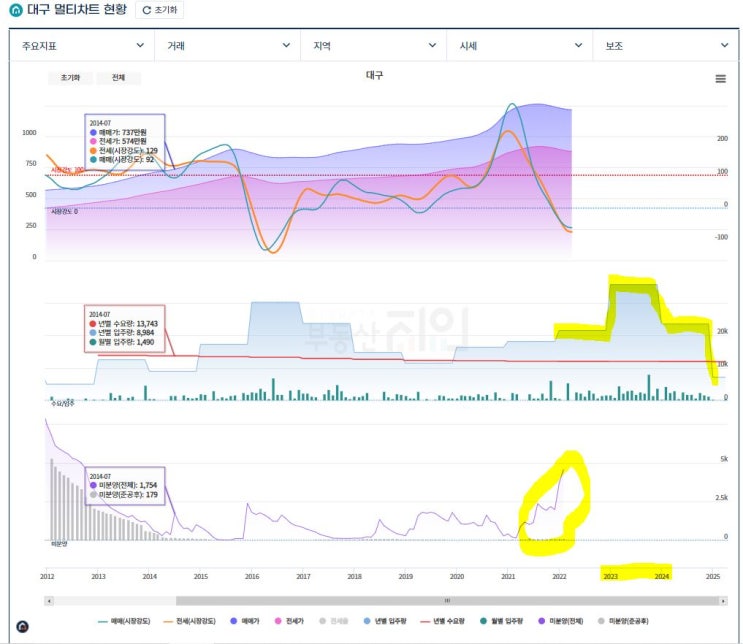
Task: Open the 주요지표 dropdown
Action: [x=82, y=45]
